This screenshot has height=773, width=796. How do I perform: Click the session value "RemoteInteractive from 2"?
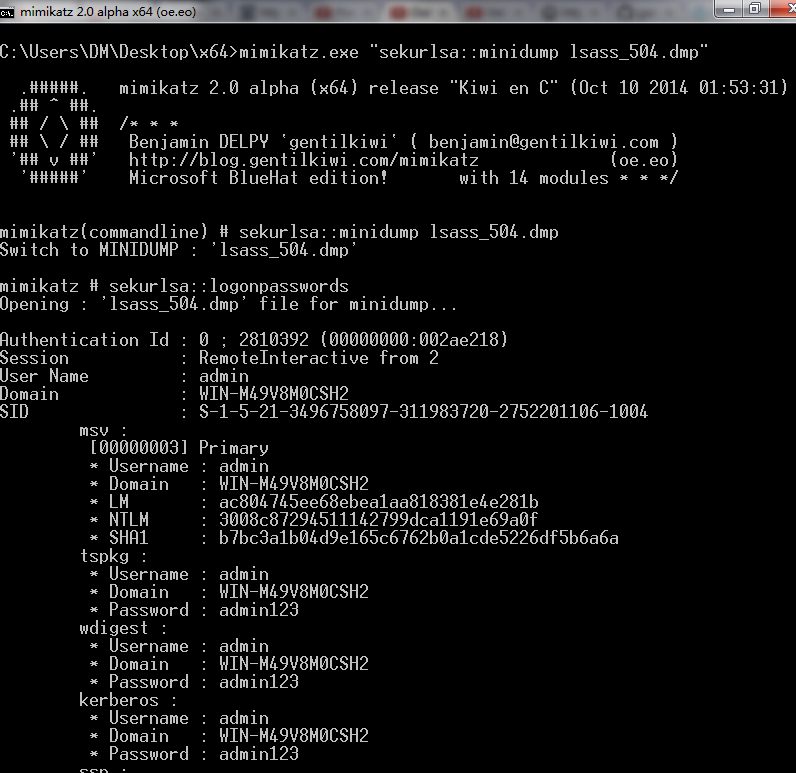[x=318, y=358]
